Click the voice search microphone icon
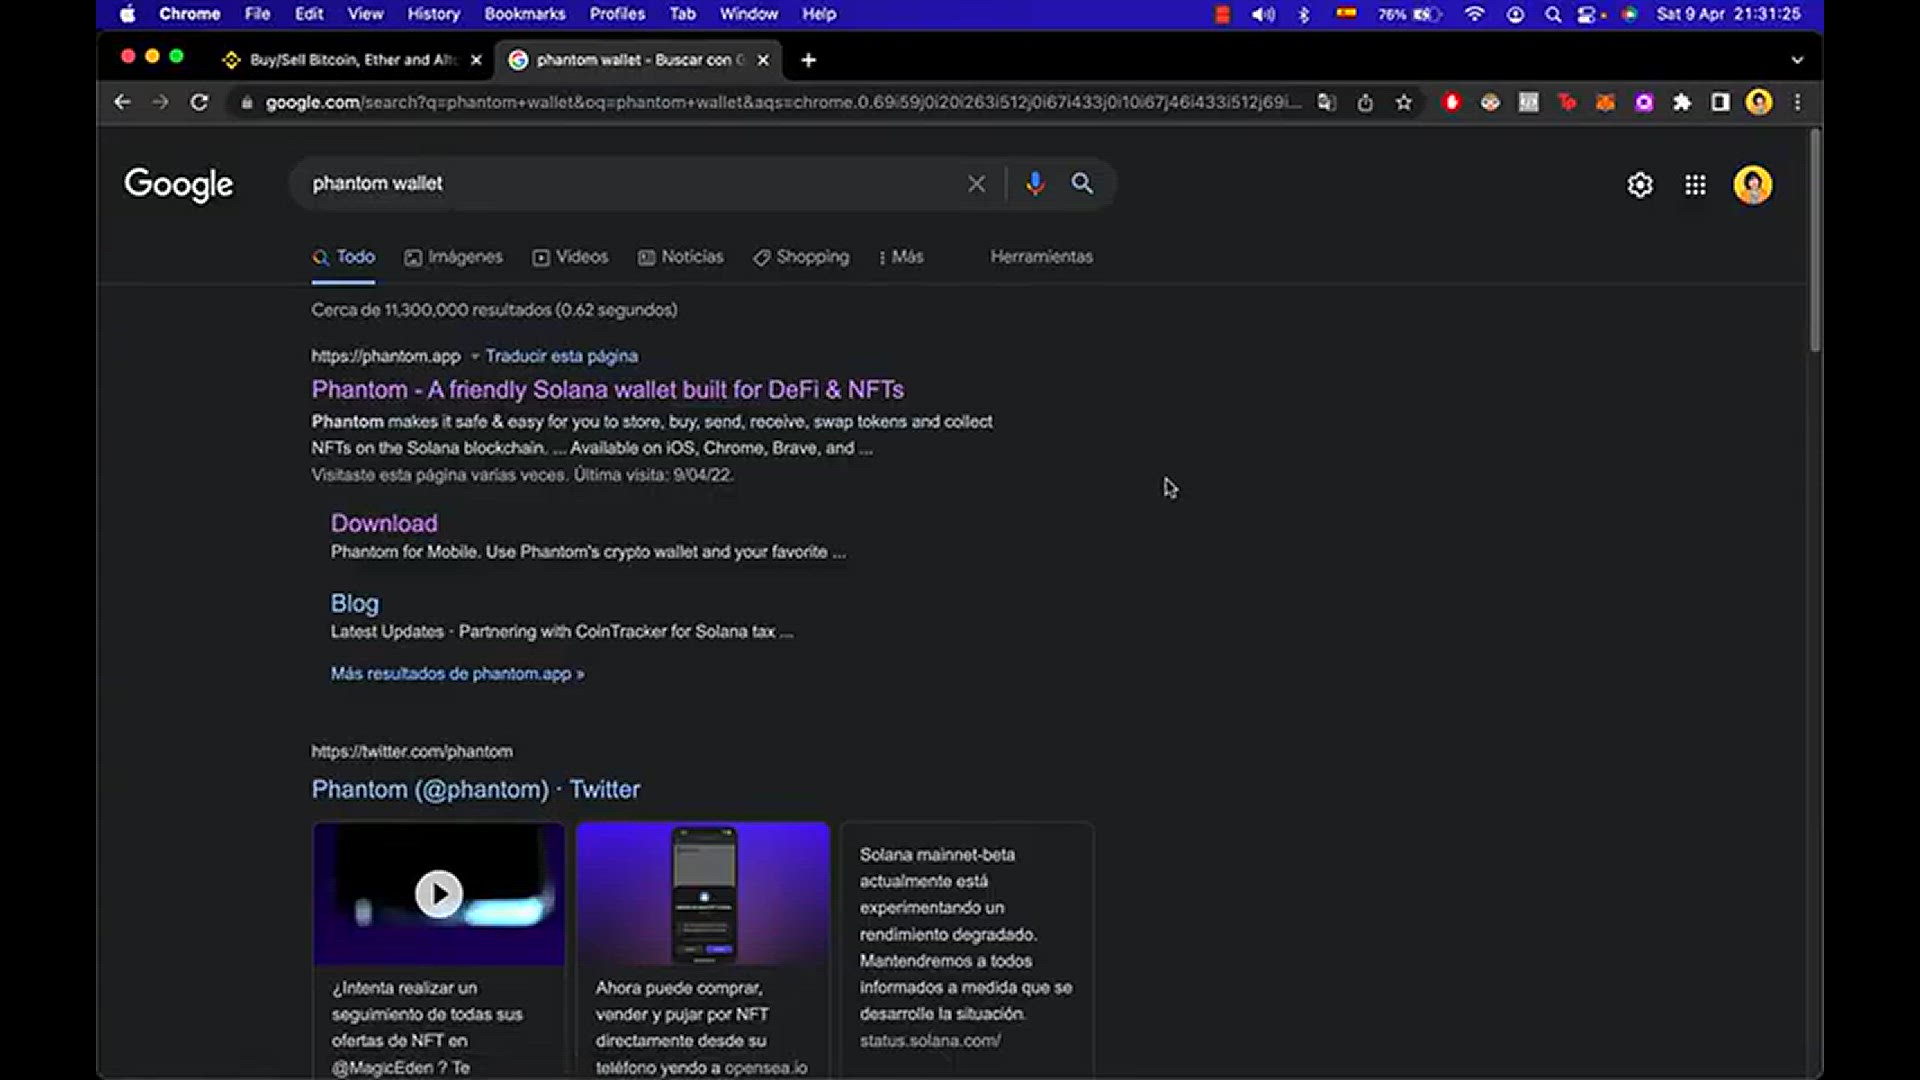 click(1035, 183)
